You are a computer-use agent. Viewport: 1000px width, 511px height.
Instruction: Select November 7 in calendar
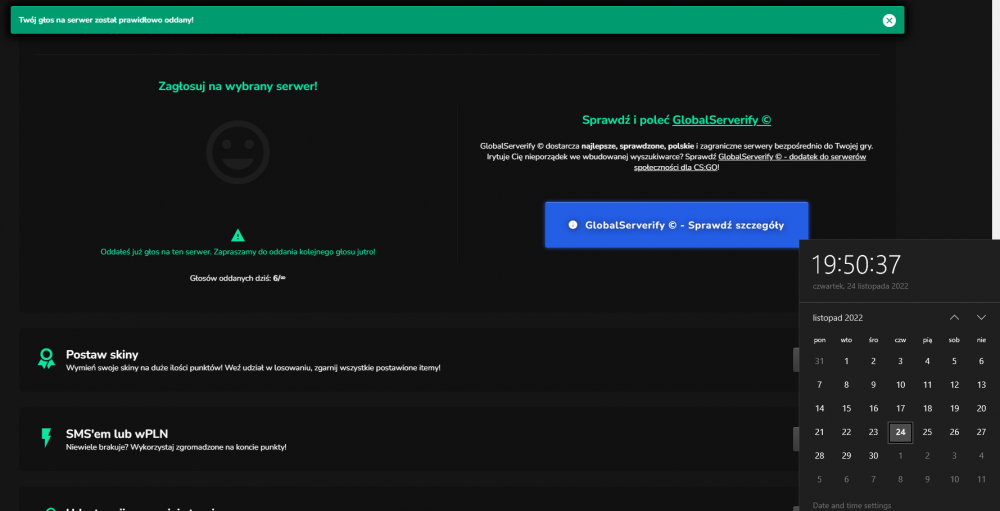820,385
